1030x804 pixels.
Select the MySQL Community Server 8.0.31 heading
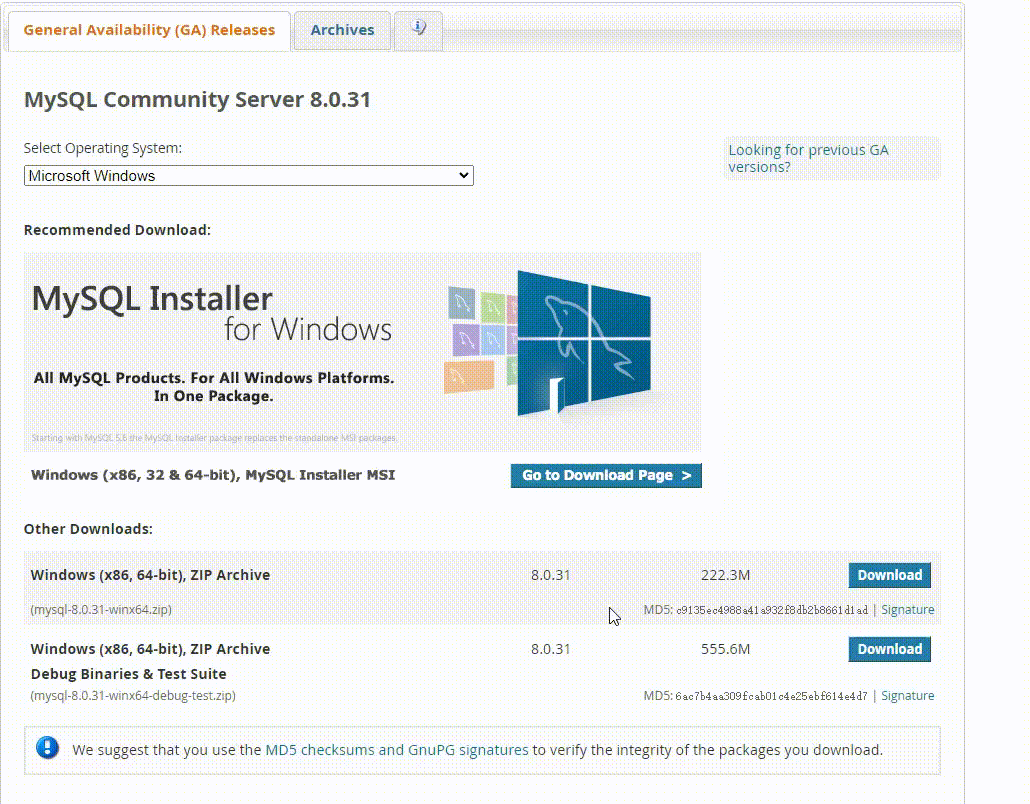(197, 100)
